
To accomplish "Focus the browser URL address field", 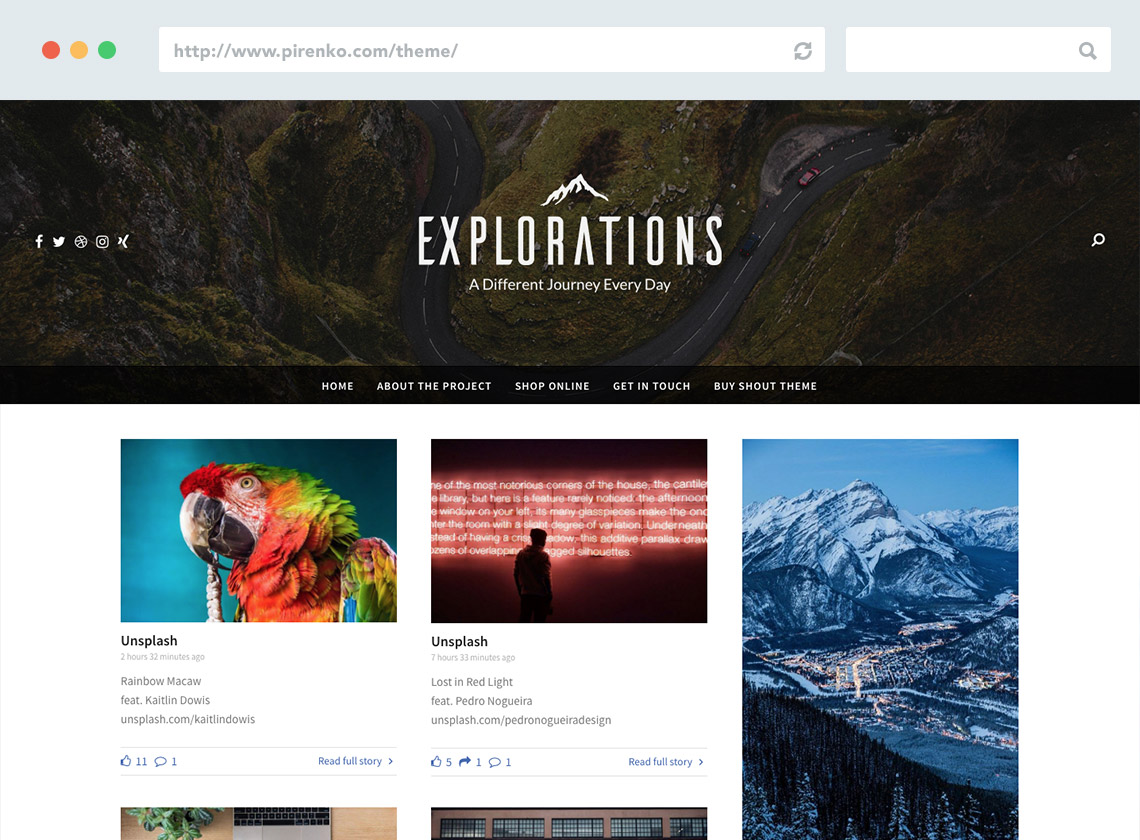I will (491, 50).
